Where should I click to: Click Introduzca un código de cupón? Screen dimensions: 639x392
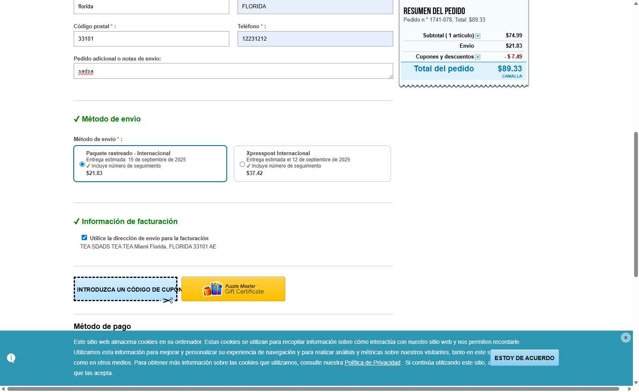pyautogui.click(x=126, y=289)
